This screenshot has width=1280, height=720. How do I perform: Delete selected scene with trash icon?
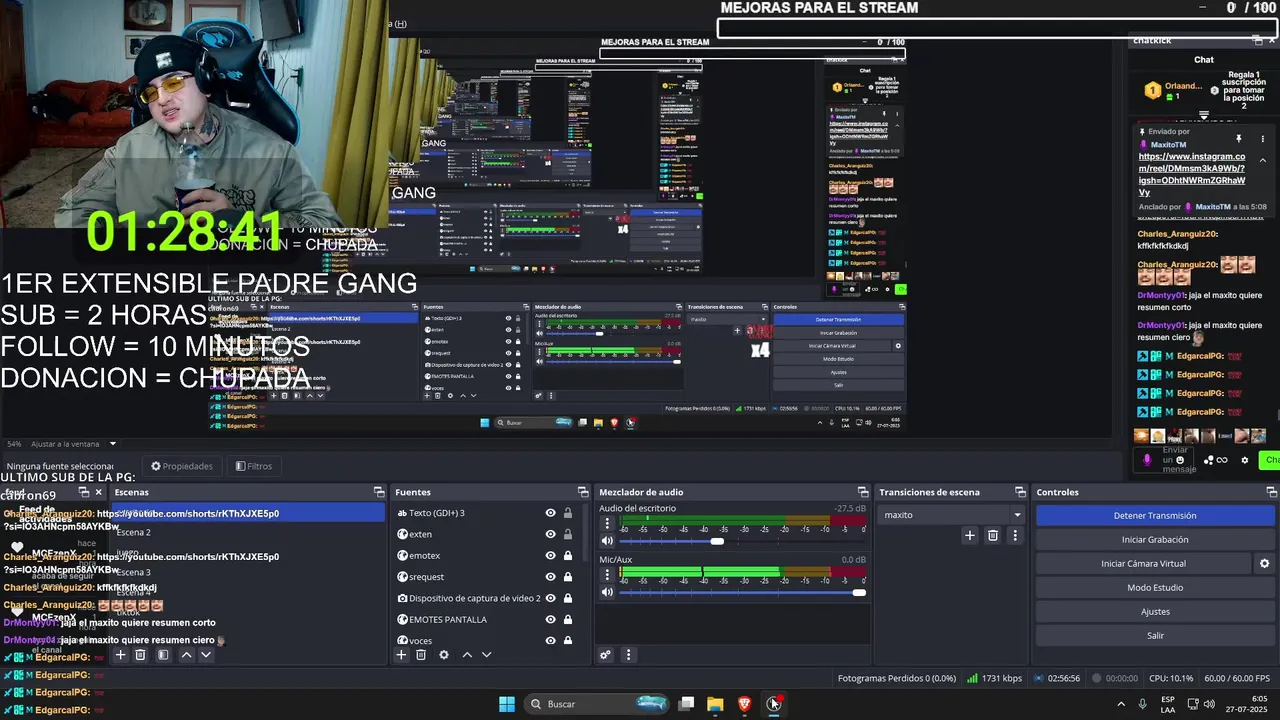coord(140,655)
